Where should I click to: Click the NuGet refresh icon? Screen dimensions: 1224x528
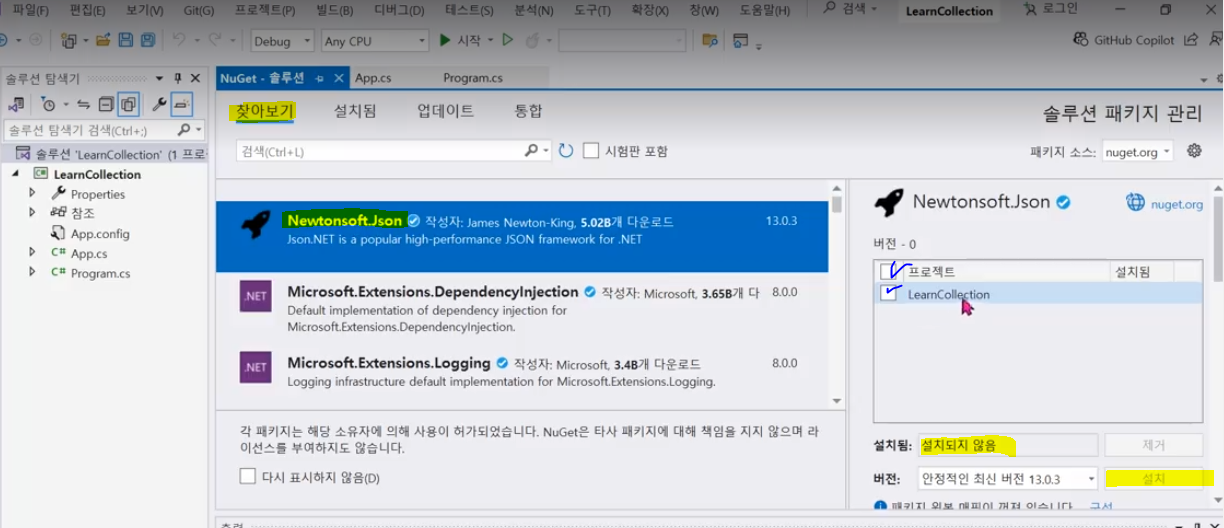(566, 151)
